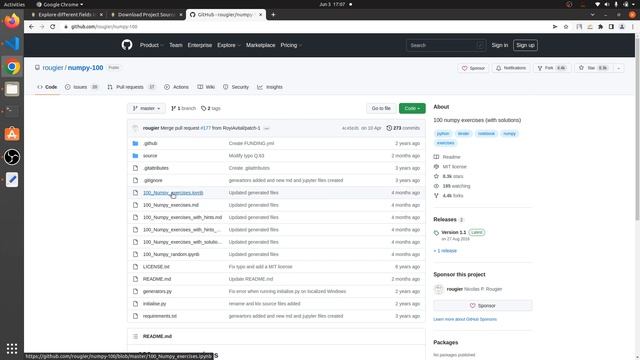The height and width of the screenshot is (360, 640).
Task: Open the 273 commits link
Action: (403, 128)
